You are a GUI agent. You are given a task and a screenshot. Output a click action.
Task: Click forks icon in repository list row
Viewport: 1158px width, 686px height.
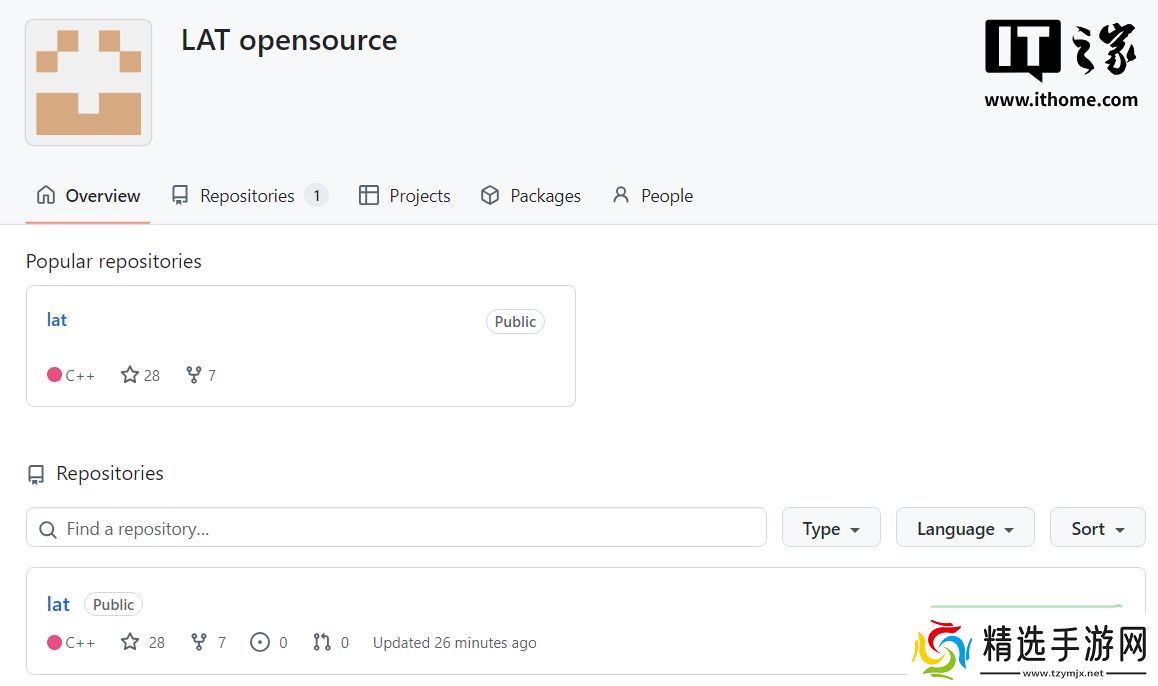tap(199, 642)
